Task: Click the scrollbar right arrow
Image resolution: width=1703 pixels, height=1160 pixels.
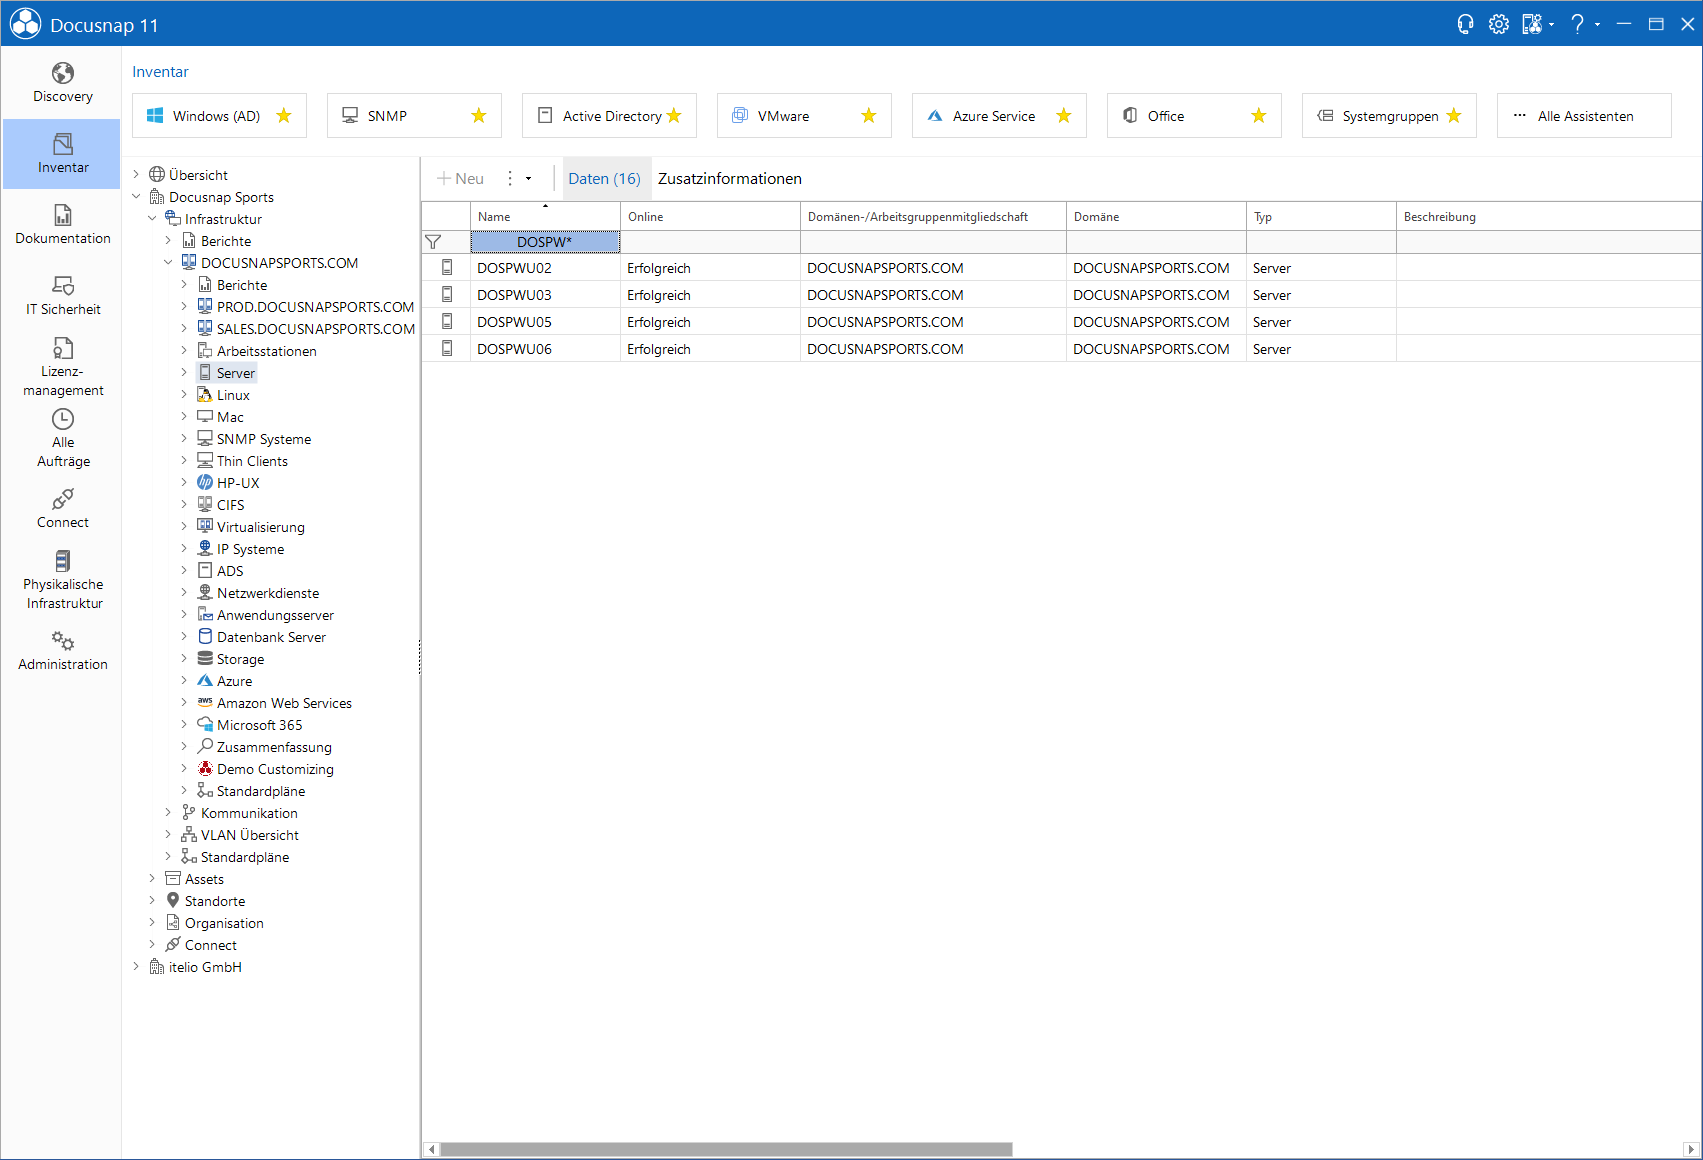Action: coord(1691,1149)
